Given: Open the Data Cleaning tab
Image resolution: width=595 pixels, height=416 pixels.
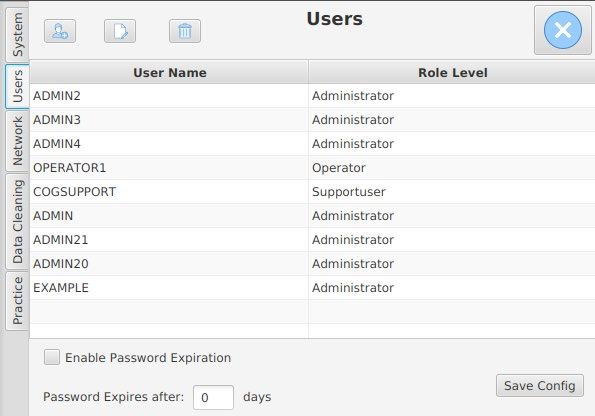Looking at the screenshot, I should (17, 221).
